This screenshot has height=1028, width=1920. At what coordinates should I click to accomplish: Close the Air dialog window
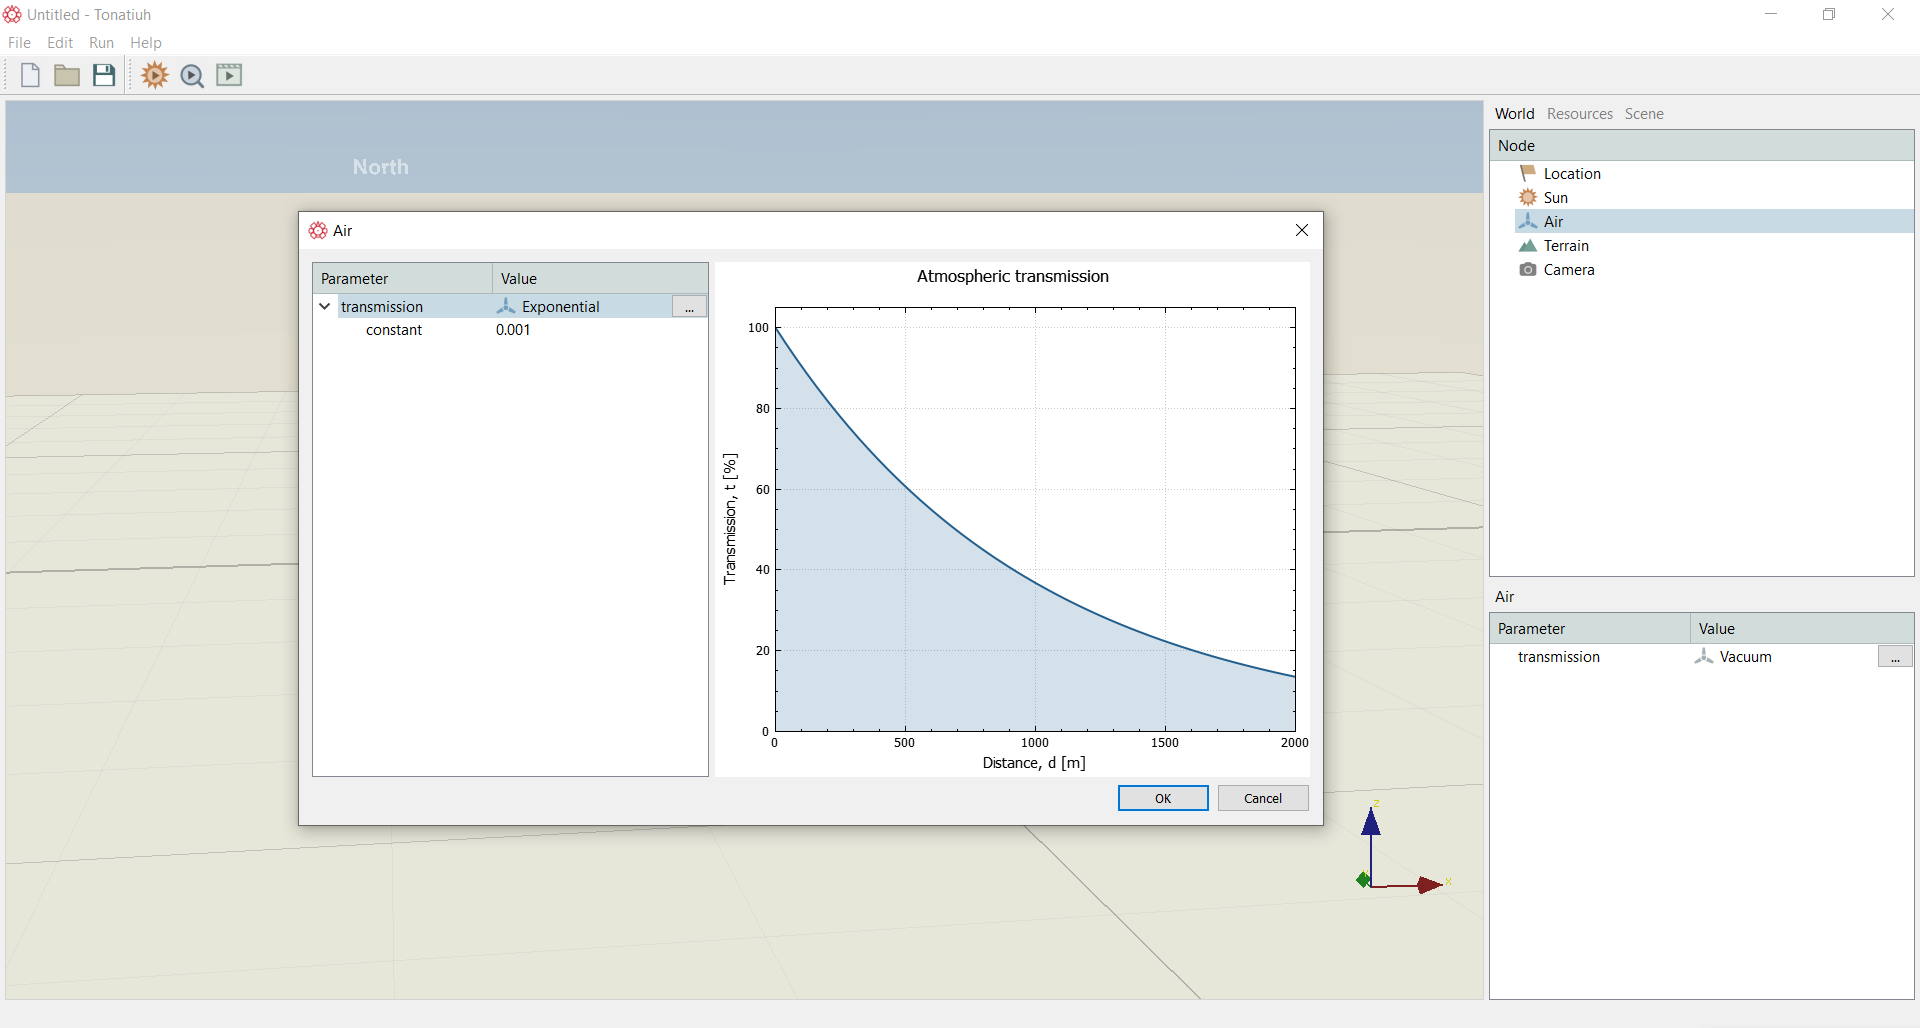(x=1302, y=230)
